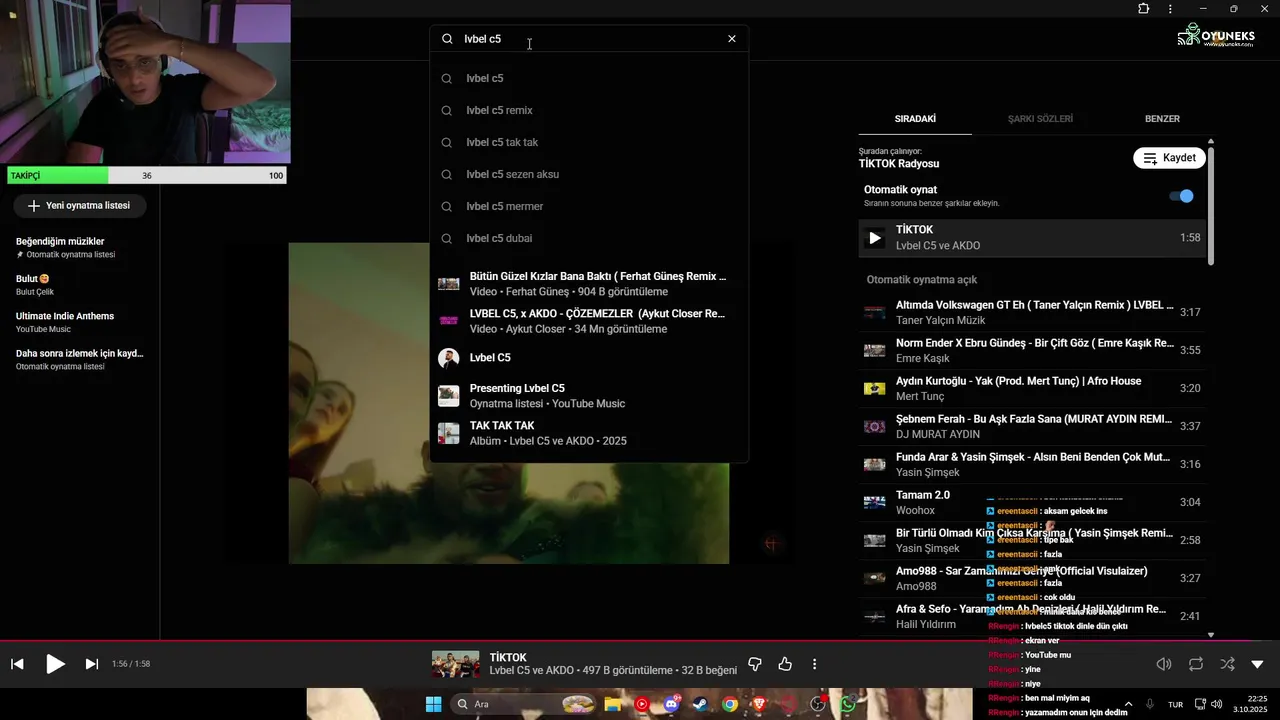Image resolution: width=1280 pixels, height=720 pixels.
Task: Select the 'Tamam 2.0' queue track
Action: (1032, 502)
